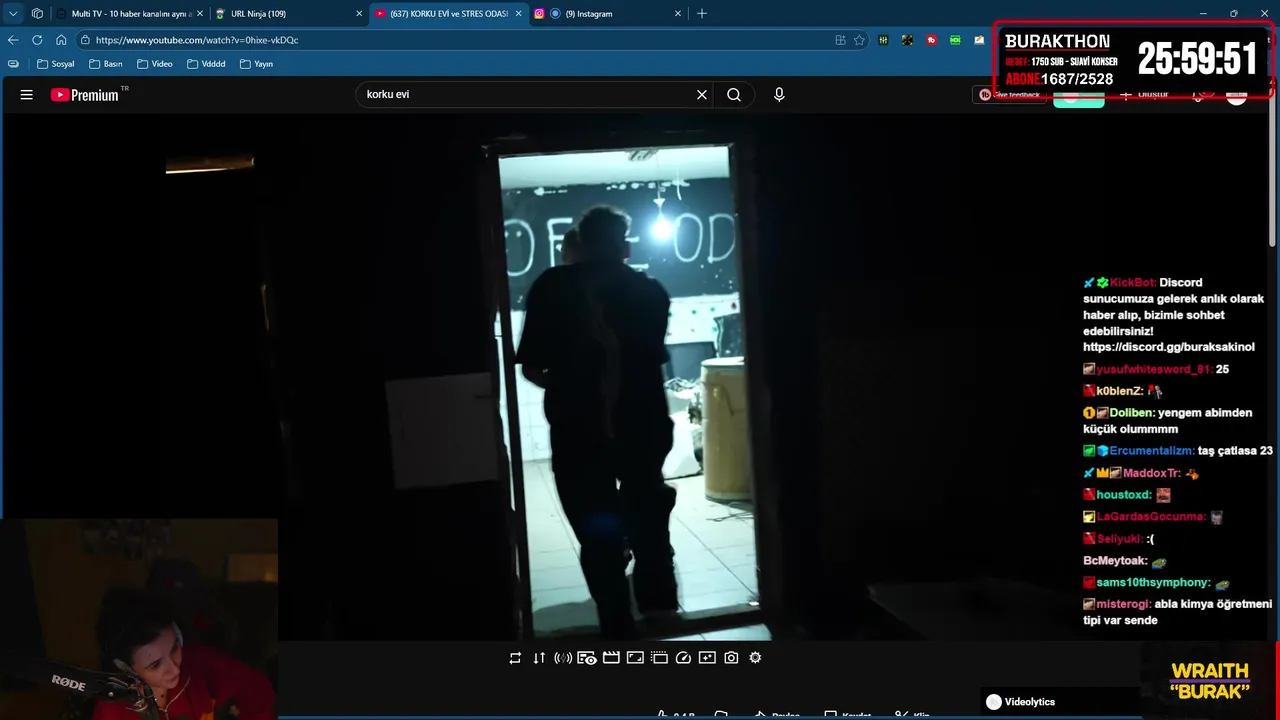Click the pop-up player window icon

(x=659, y=658)
